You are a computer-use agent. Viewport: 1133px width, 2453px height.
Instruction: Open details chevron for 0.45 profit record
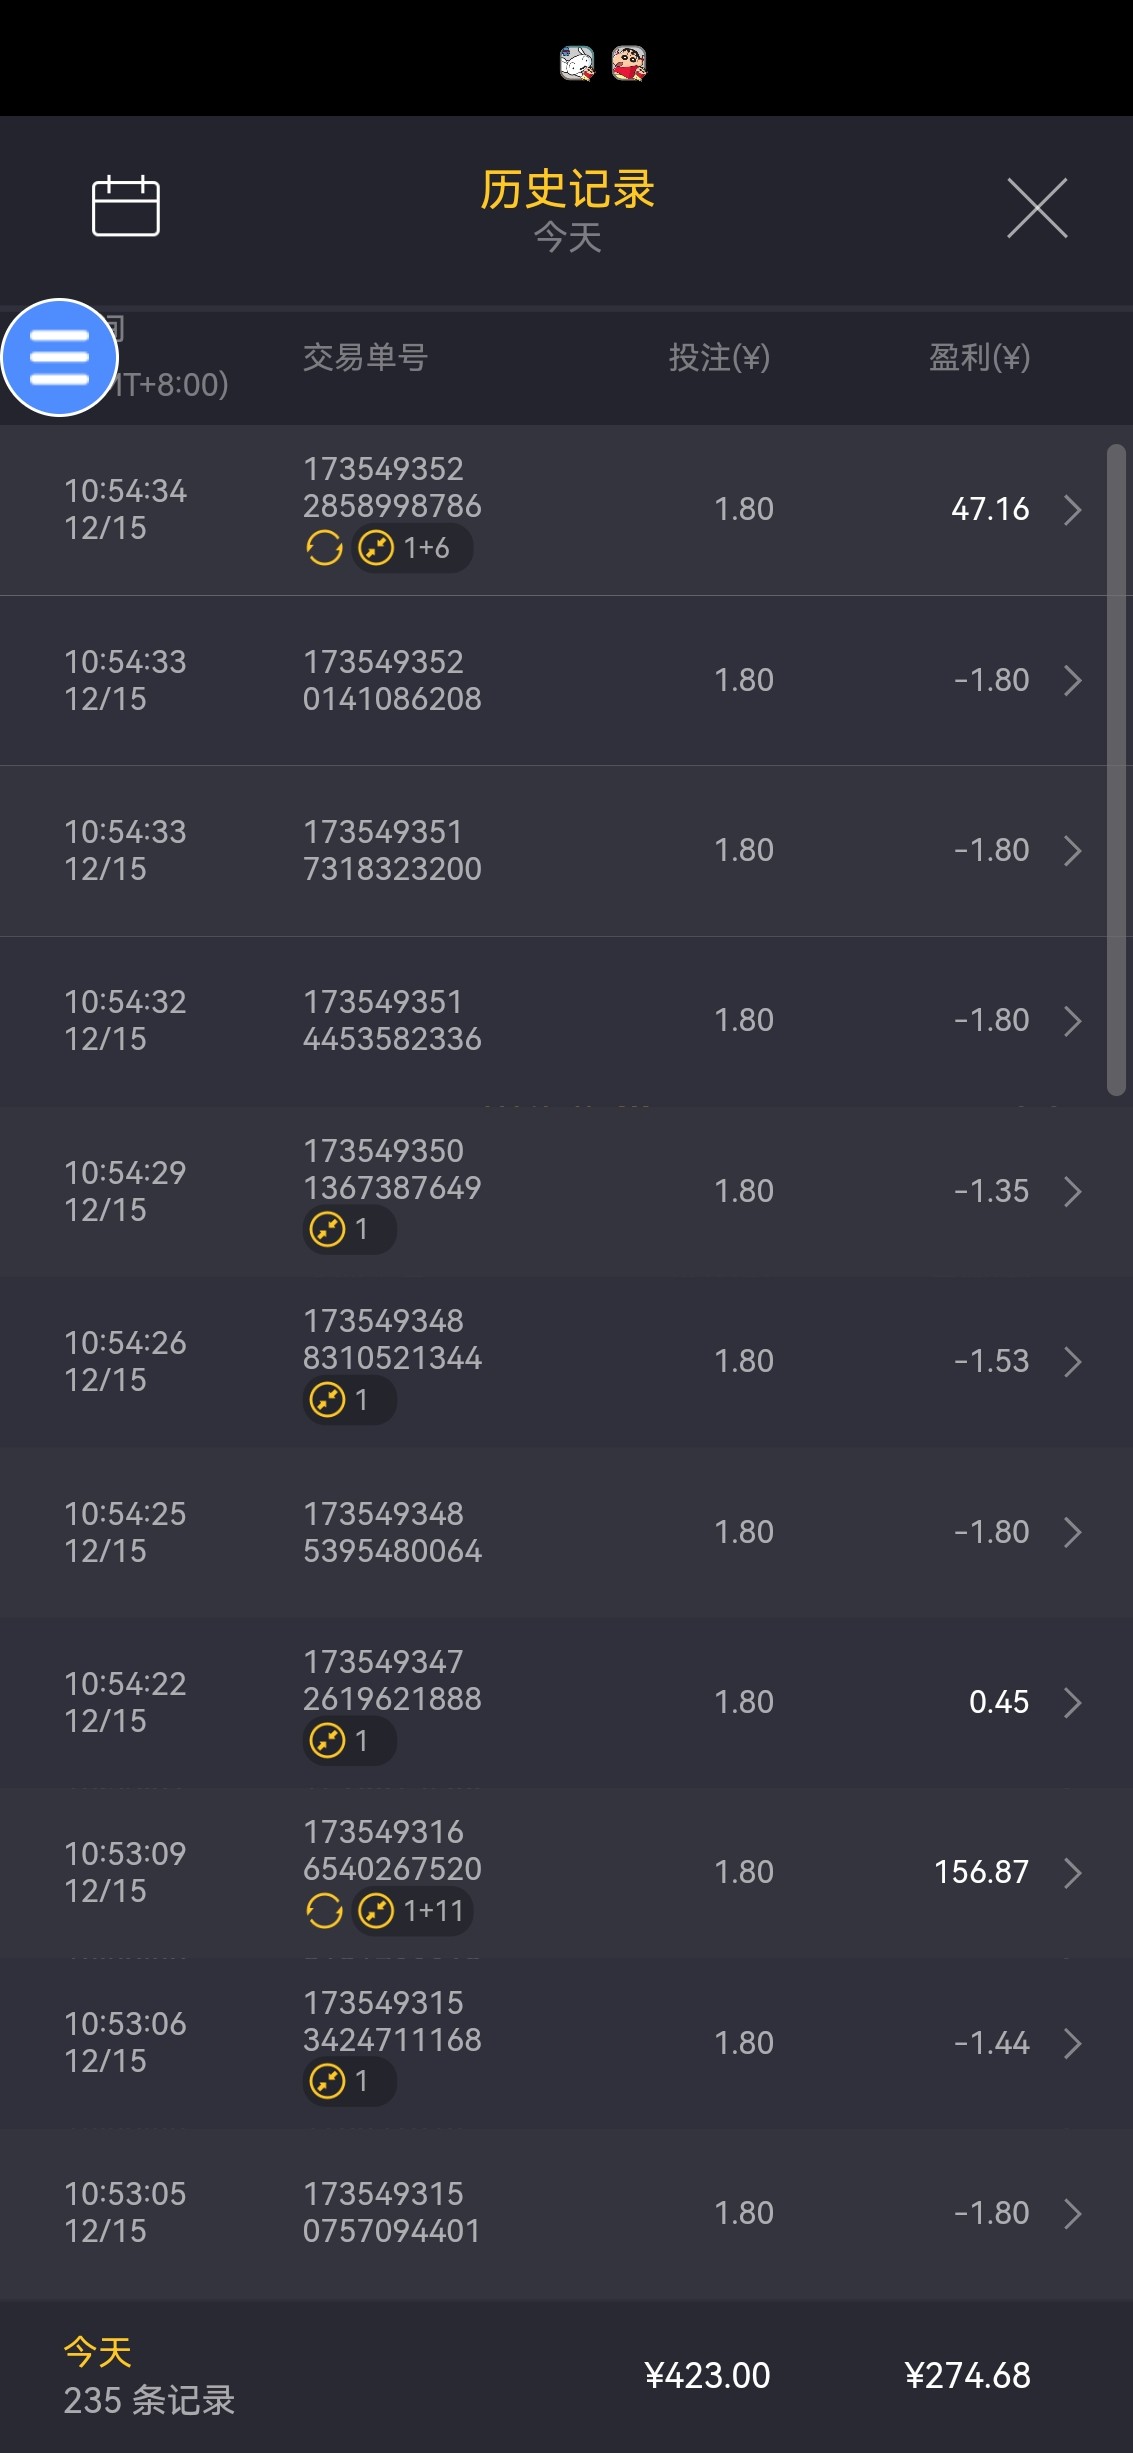coord(1073,1702)
